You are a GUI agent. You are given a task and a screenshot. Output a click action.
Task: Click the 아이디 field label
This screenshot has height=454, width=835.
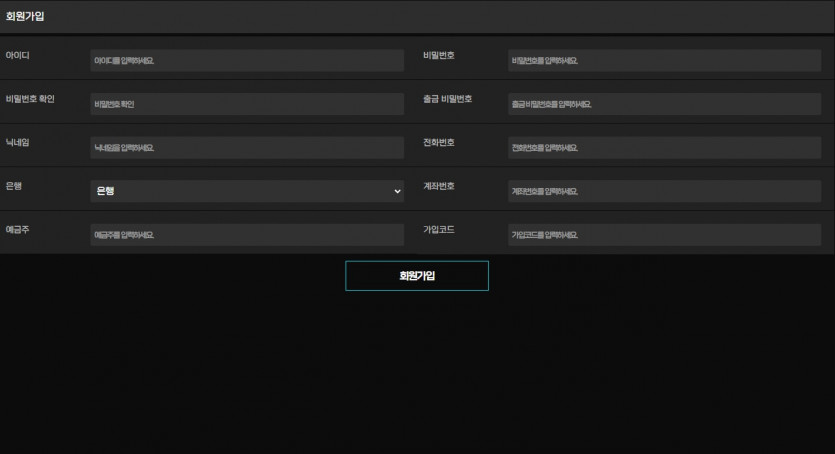click(18, 55)
